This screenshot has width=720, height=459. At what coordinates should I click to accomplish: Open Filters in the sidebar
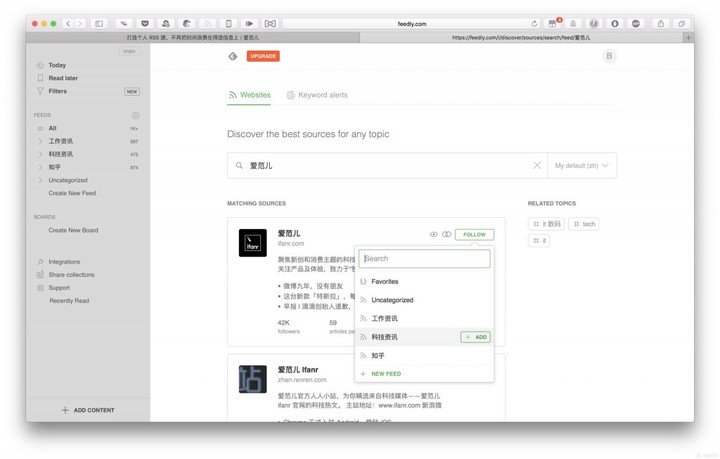57,91
